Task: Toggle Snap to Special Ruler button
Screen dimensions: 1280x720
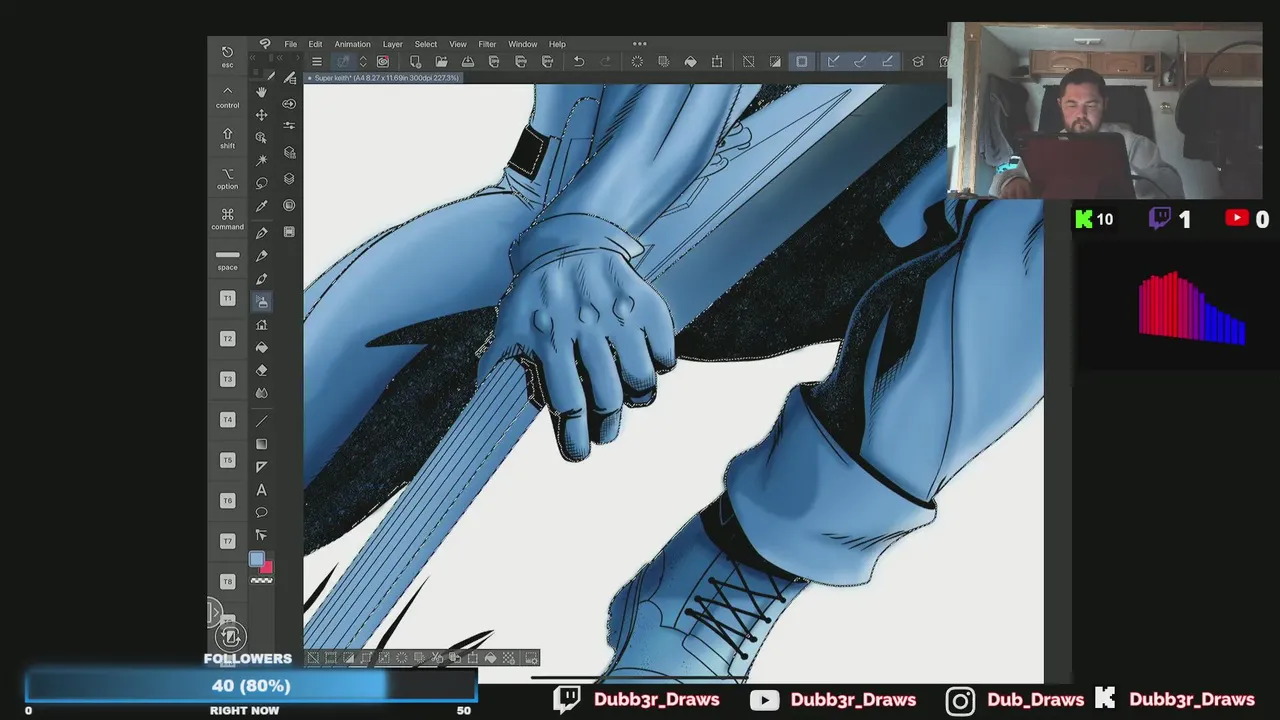Action: (860, 62)
